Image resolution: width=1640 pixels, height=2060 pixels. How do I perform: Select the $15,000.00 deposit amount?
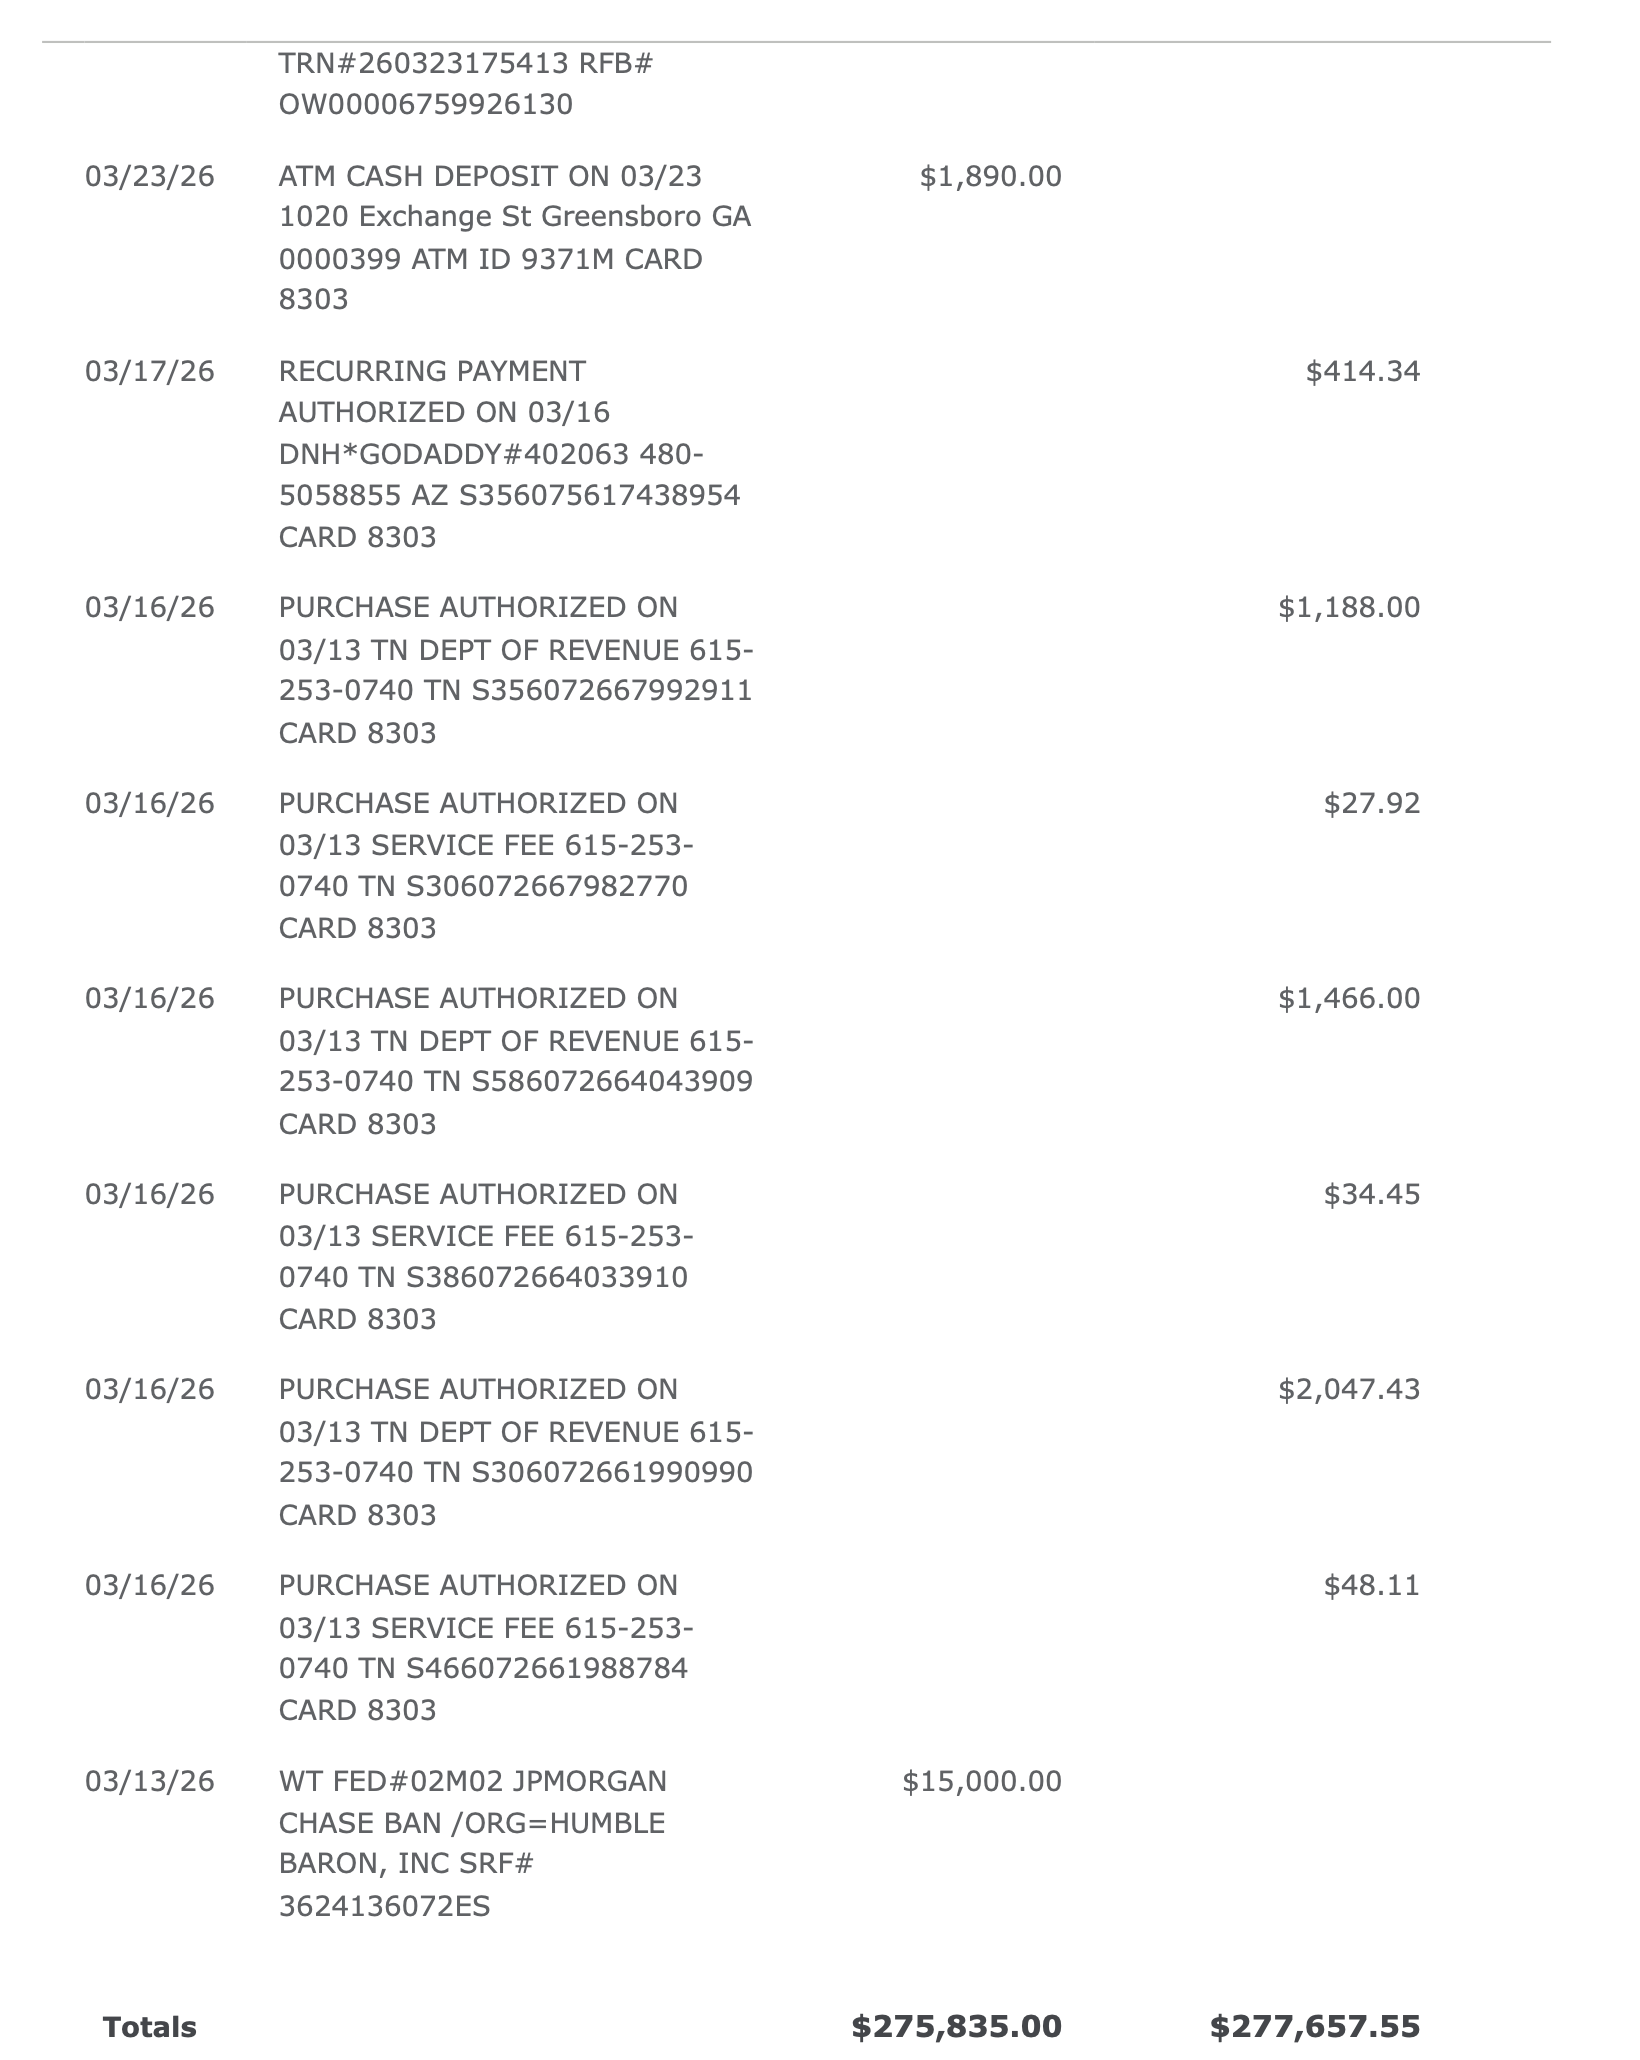point(982,1782)
